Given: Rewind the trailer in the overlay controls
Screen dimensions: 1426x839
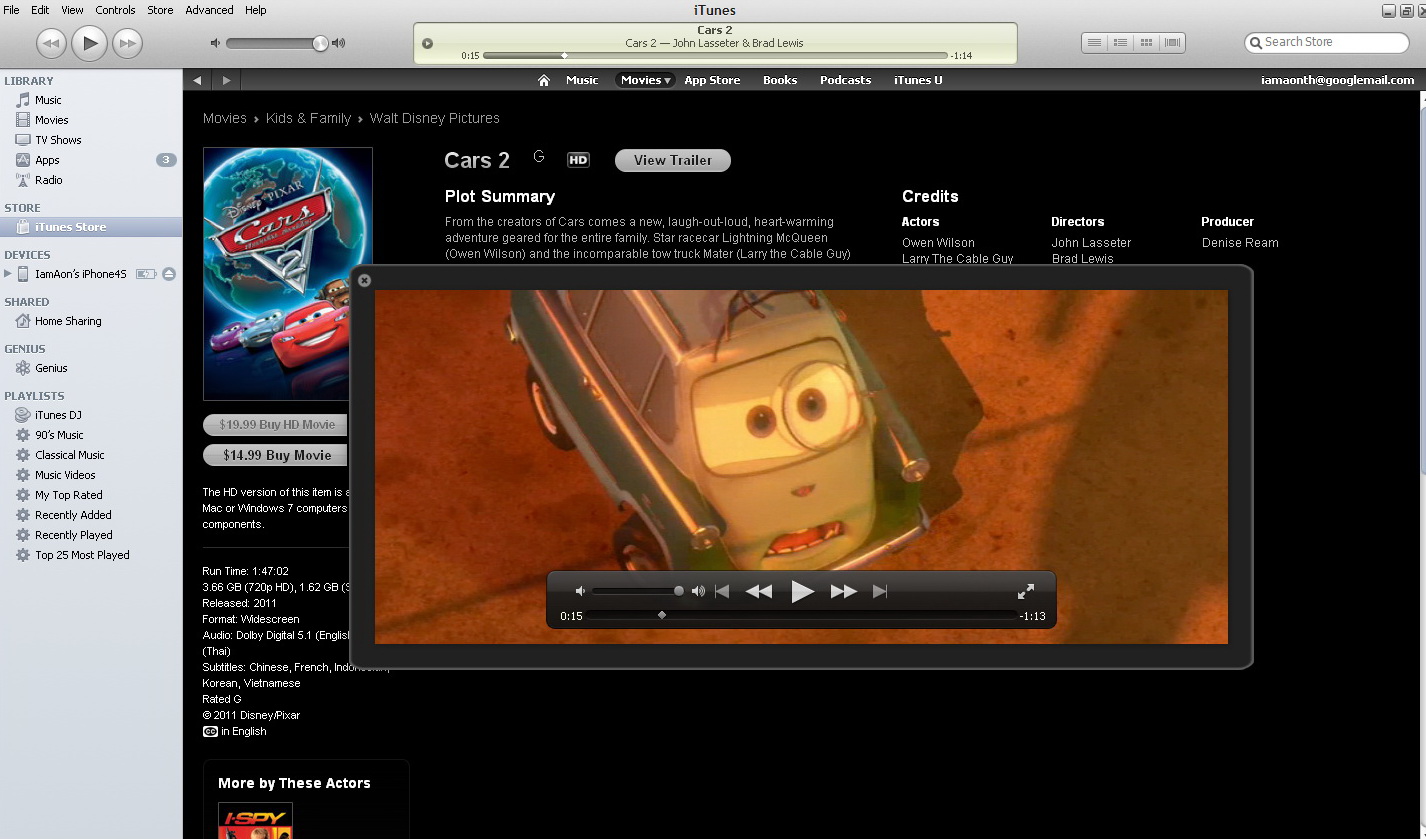Looking at the screenshot, I should pos(759,591).
